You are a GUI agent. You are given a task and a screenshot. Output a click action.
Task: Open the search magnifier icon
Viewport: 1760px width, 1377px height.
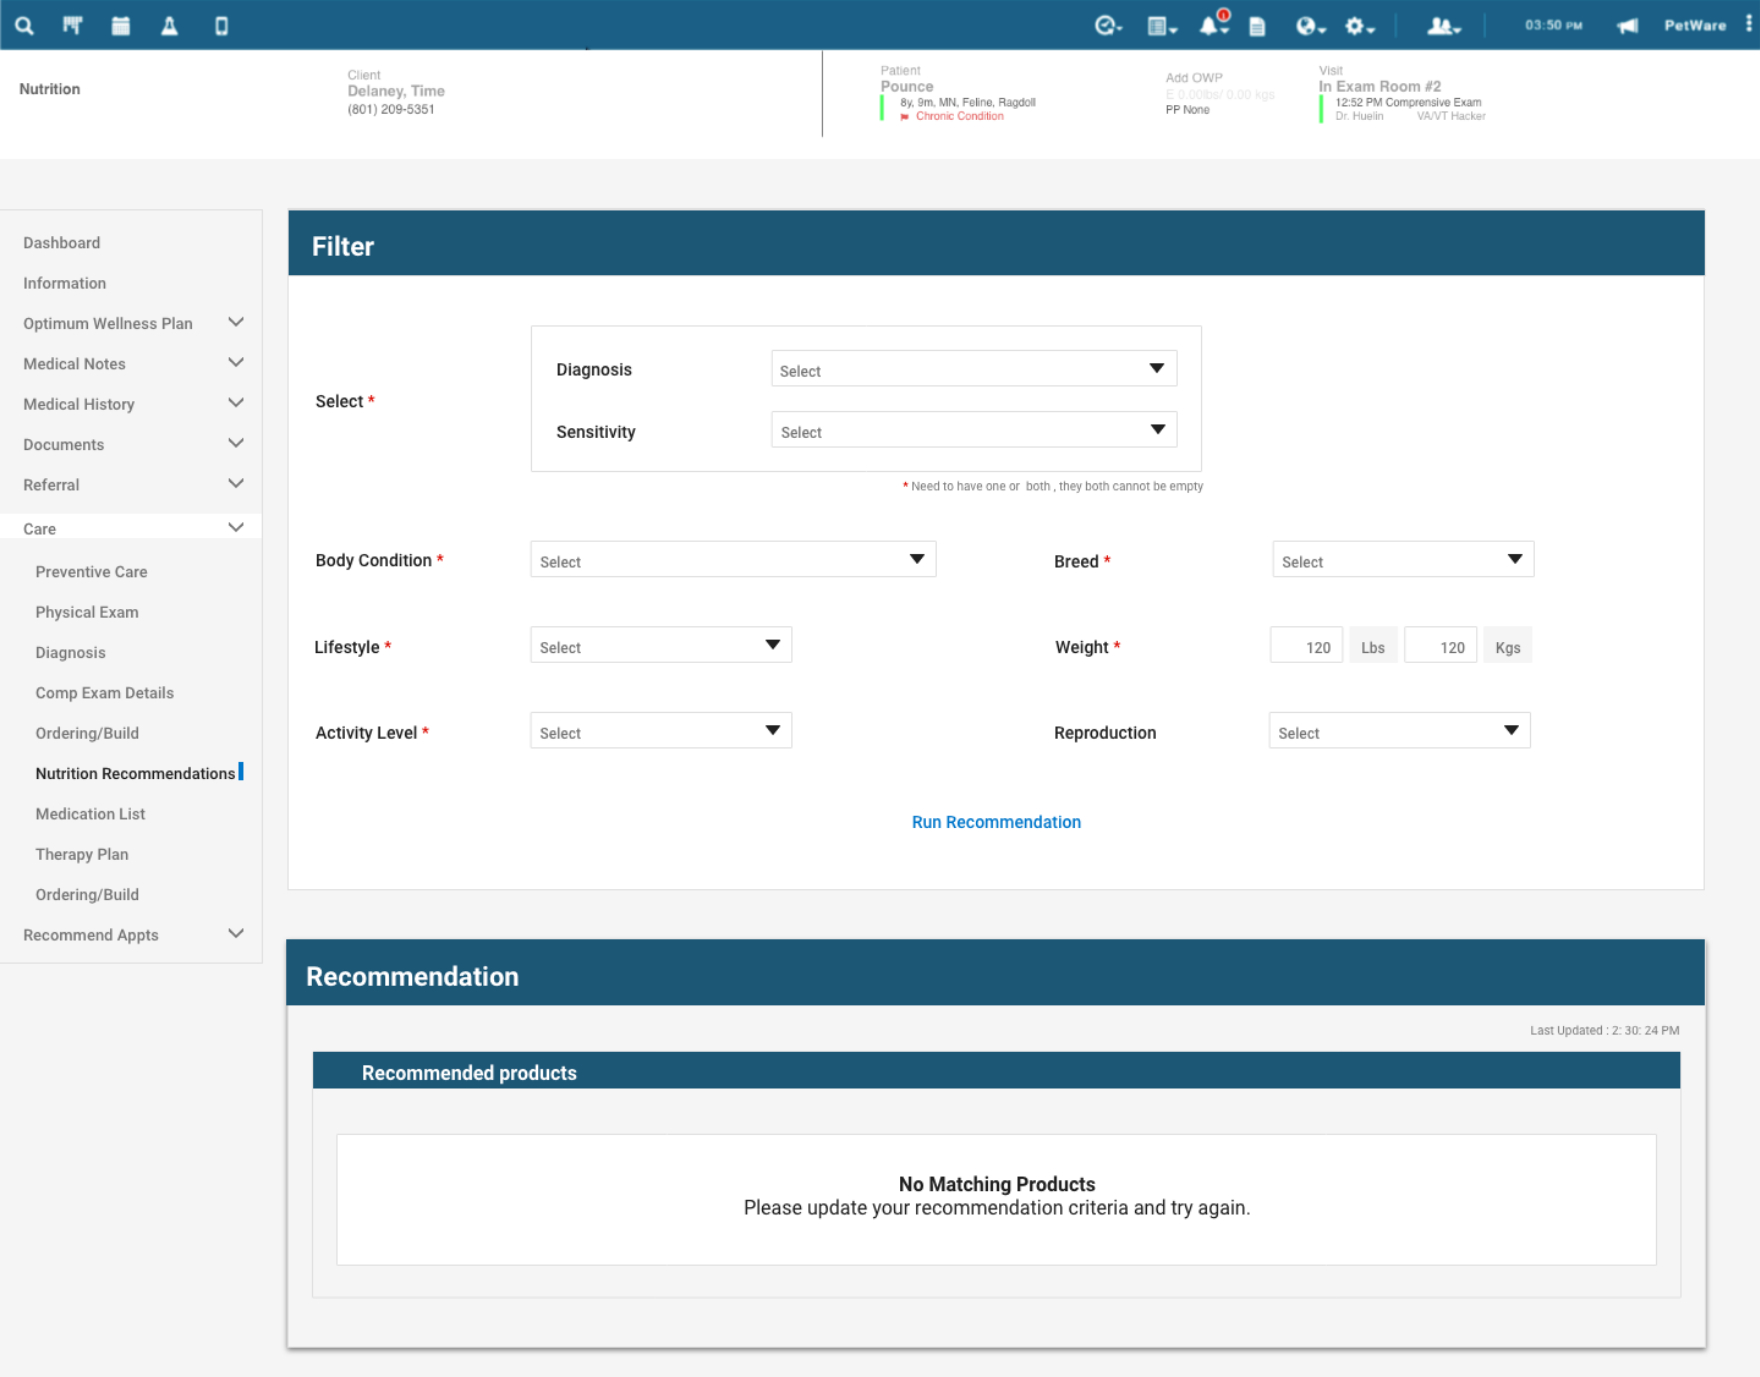pos(24,26)
